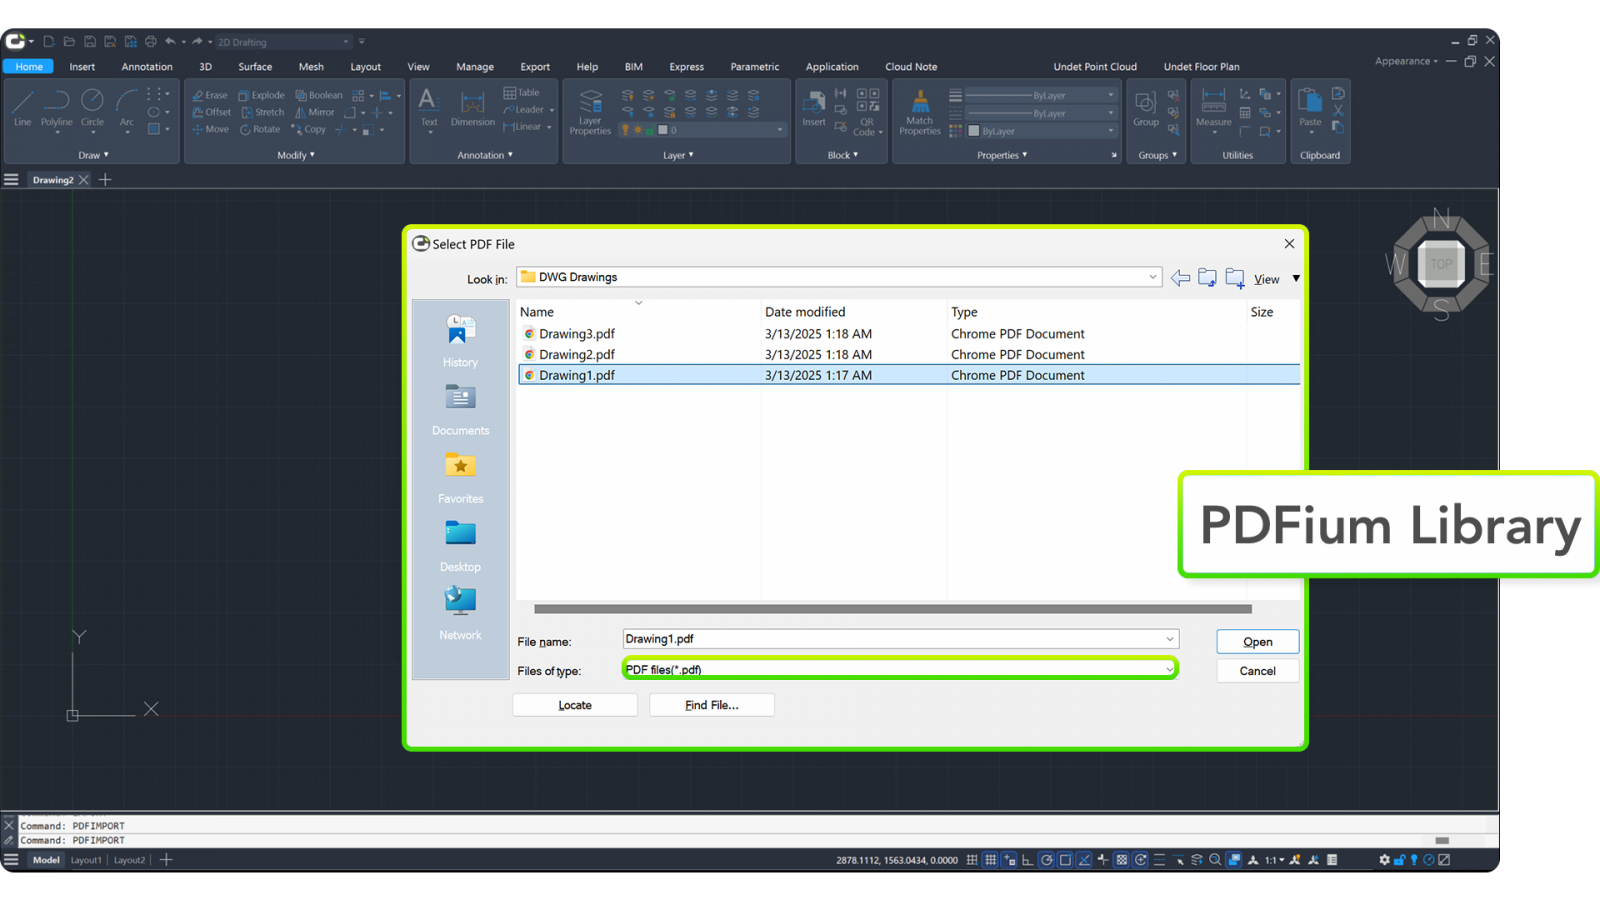Click the back arrow next to Look in
Image resolution: width=1600 pixels, height=900 pixels.
click(x=1180, y=278)
